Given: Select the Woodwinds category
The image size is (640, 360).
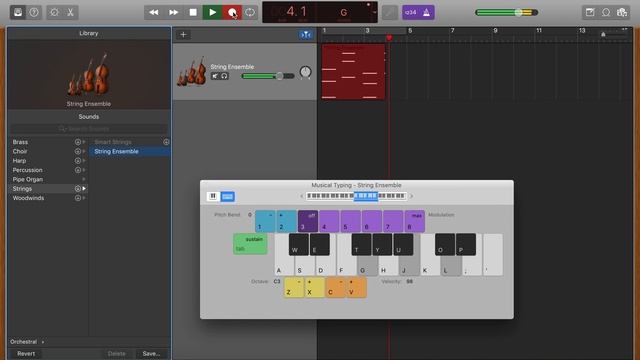Looking at the screenshot, I should 28,198.
